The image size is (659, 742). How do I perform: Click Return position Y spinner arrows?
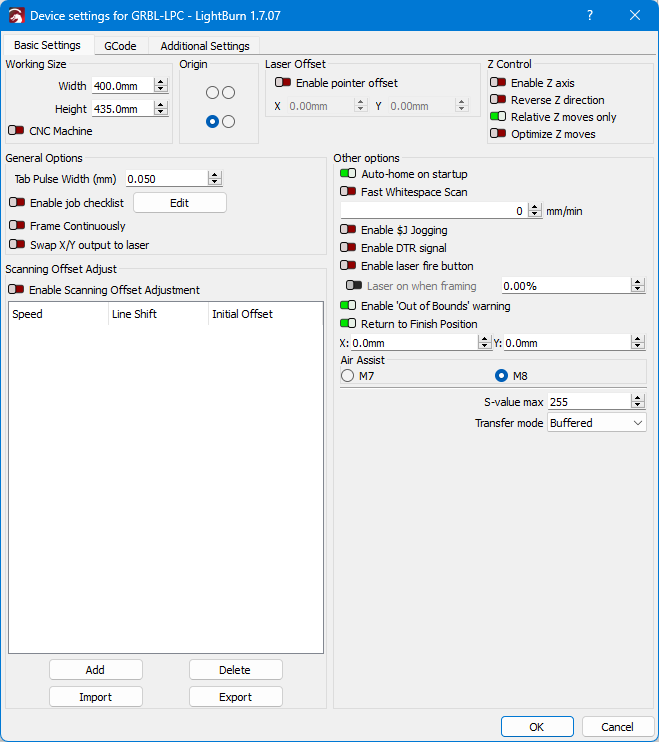coord(638,343)
